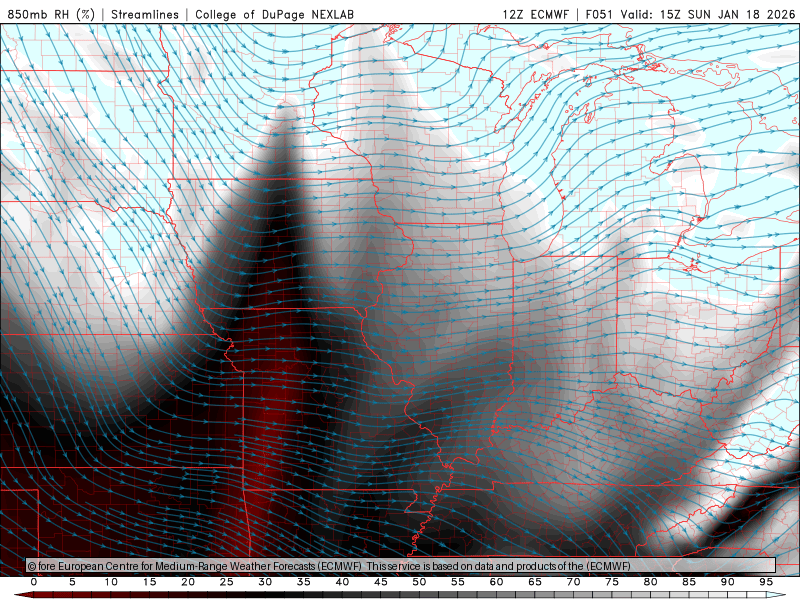The height and width of the screenshot is (600, 800).
Task: Click the "850mb RH (%)" title text
Action: (x=51, y=14)
